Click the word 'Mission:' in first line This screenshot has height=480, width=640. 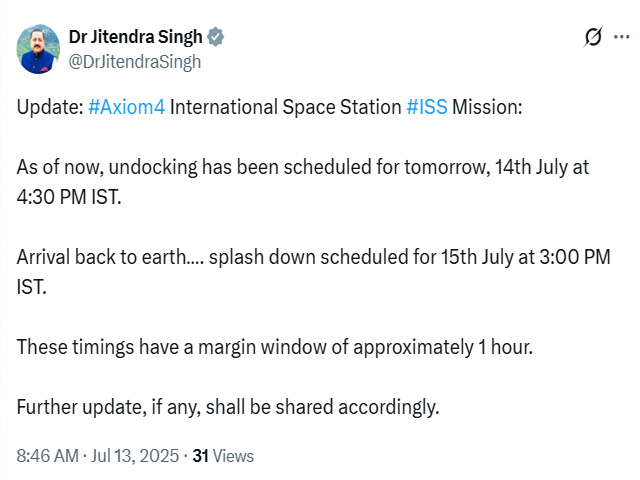[x=487, y=107]
